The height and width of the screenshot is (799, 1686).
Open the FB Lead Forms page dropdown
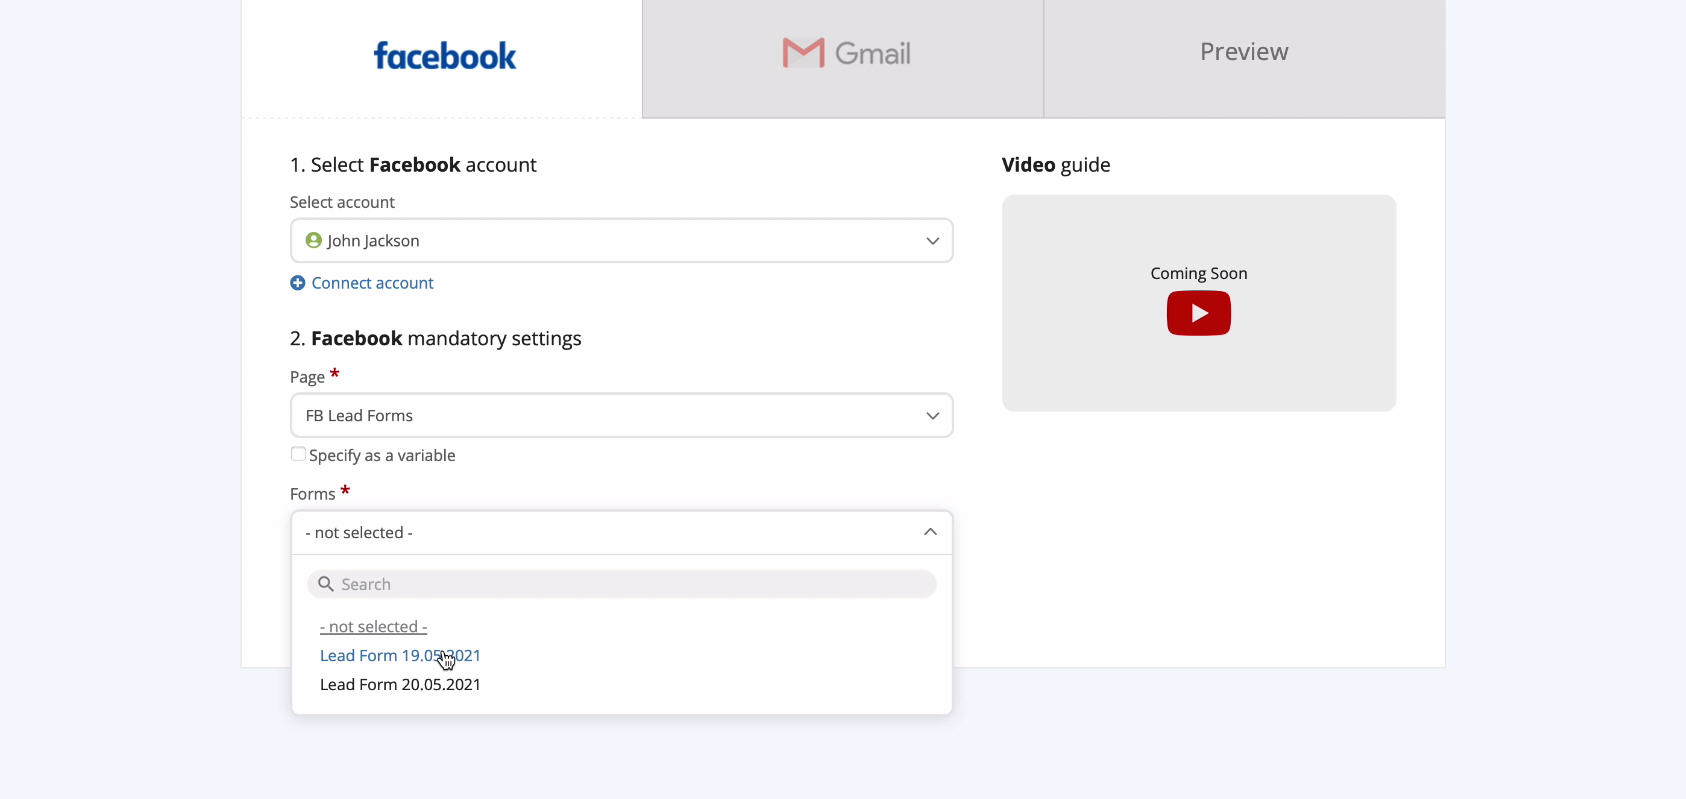(621, 415)
